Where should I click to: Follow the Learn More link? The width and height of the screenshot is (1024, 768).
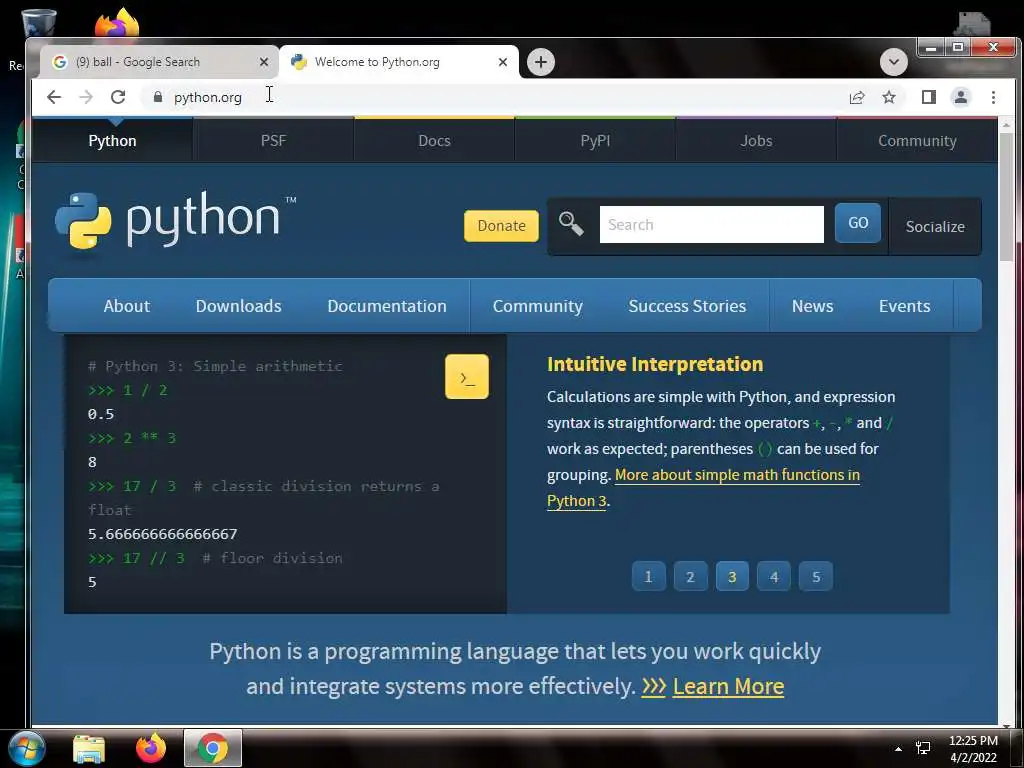click(x=728, y=686)
